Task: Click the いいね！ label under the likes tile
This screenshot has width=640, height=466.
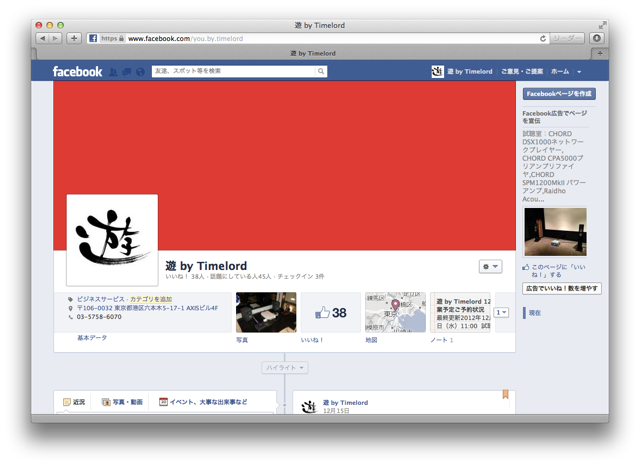Action: click(312, 340)
